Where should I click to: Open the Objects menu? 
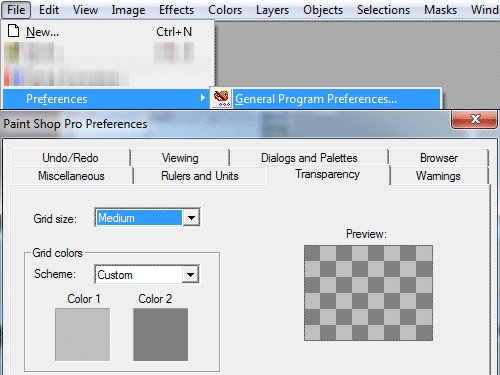323,10
